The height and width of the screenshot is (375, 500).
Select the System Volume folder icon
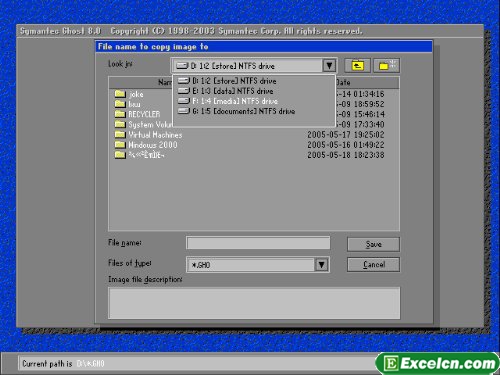[120, 125]
